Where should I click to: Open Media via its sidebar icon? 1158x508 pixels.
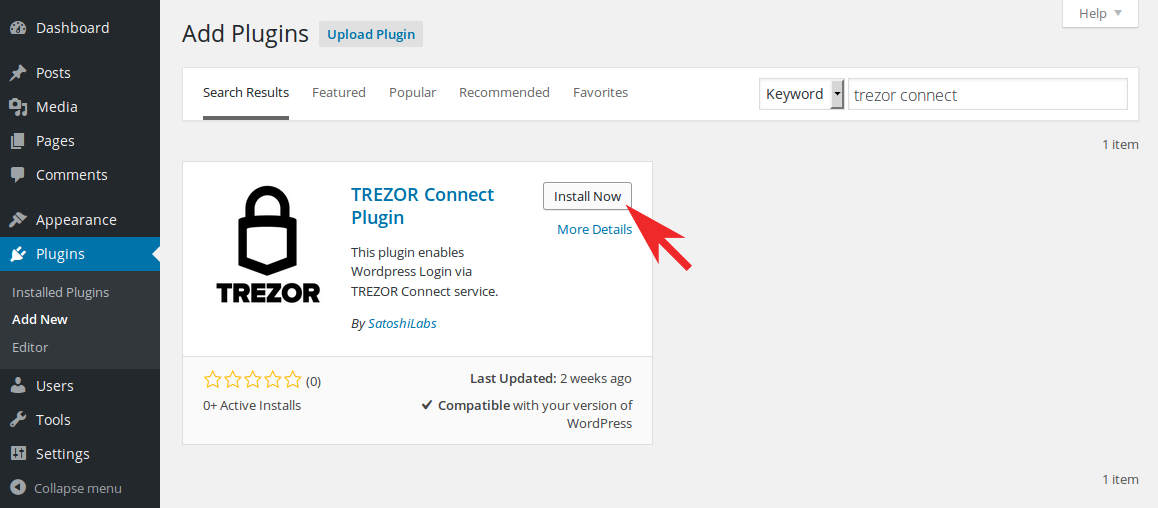(18, 107)
